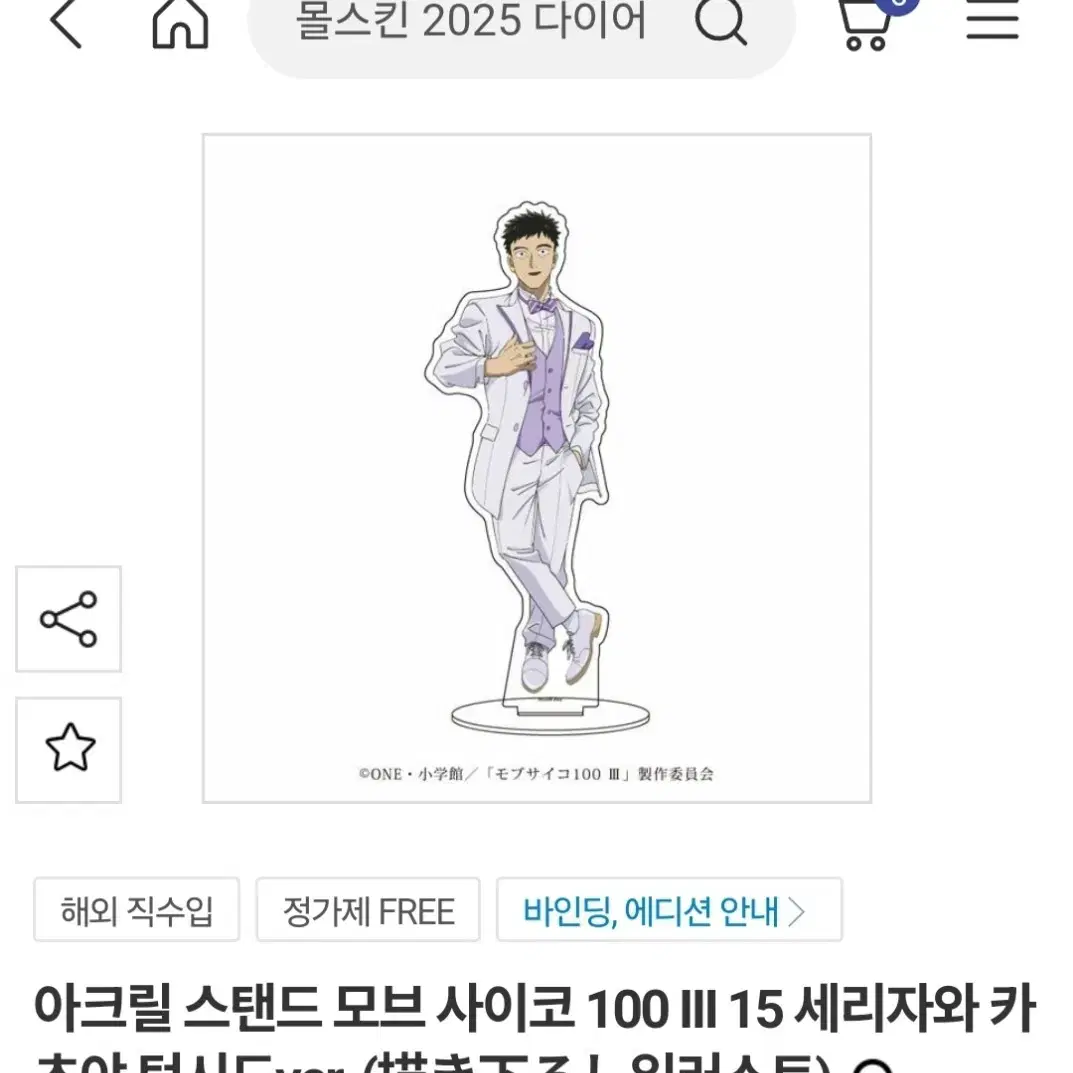Select the 해외 직수입 tag

pos(137,911)
